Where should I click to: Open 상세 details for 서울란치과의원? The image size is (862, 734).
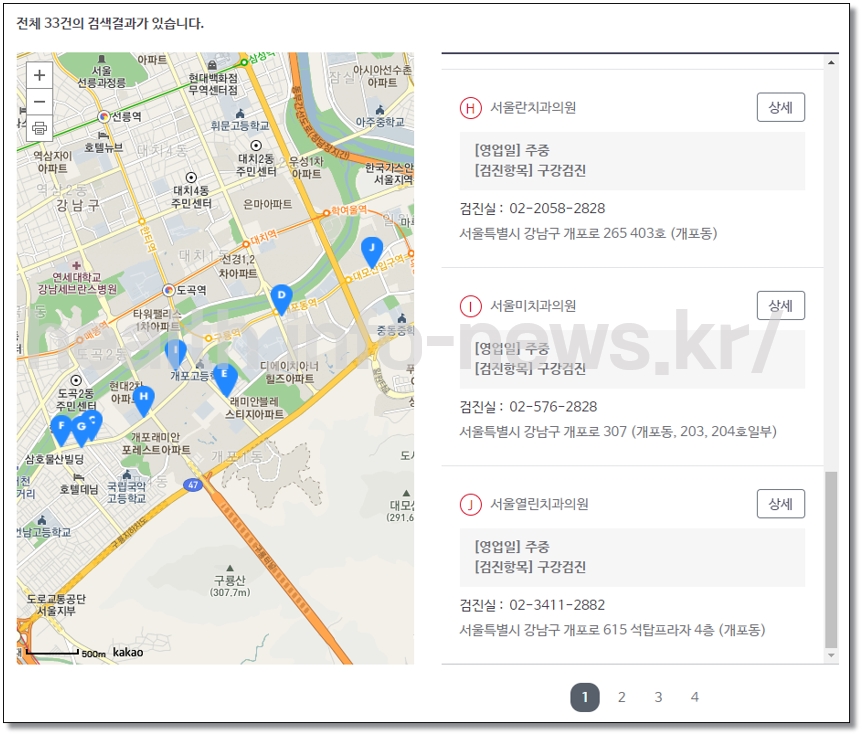pos(780,107)
